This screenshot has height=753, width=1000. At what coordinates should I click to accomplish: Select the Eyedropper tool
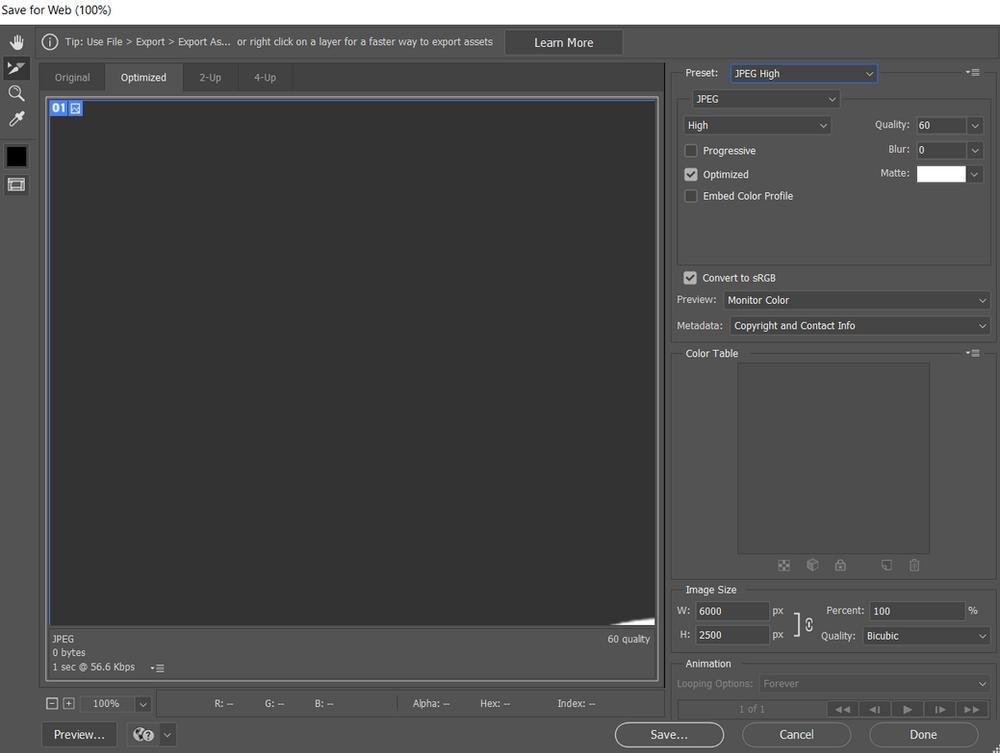16,119
